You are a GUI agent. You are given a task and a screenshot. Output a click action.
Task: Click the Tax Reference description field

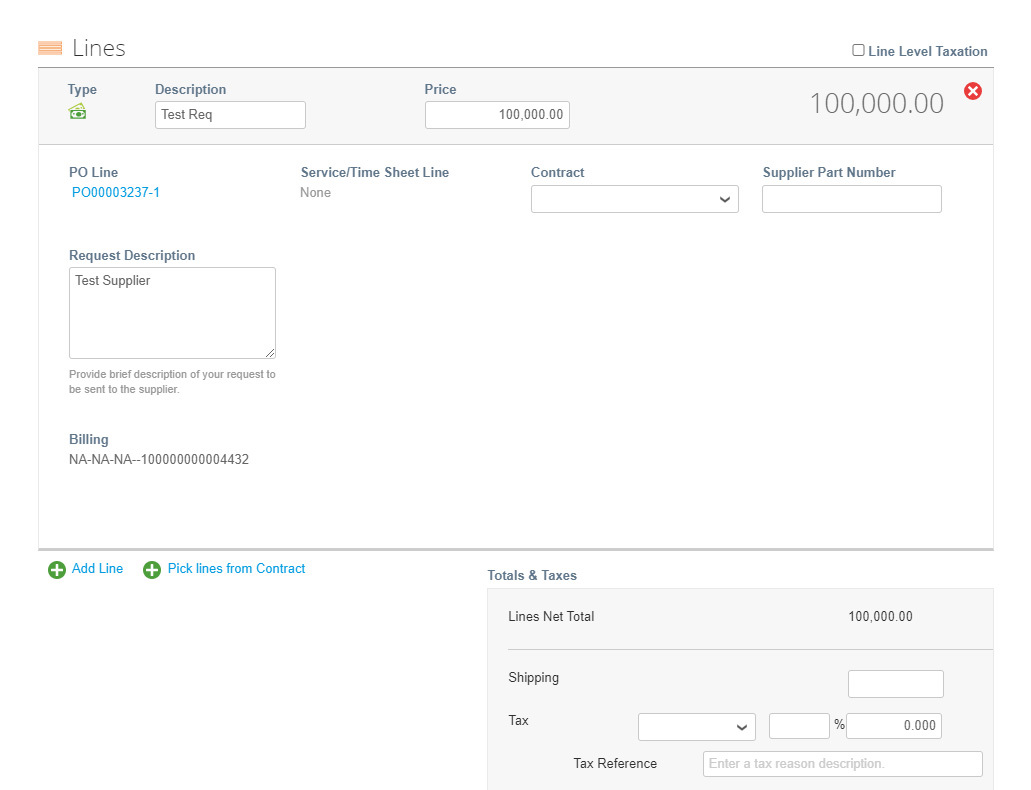[841, 763]
